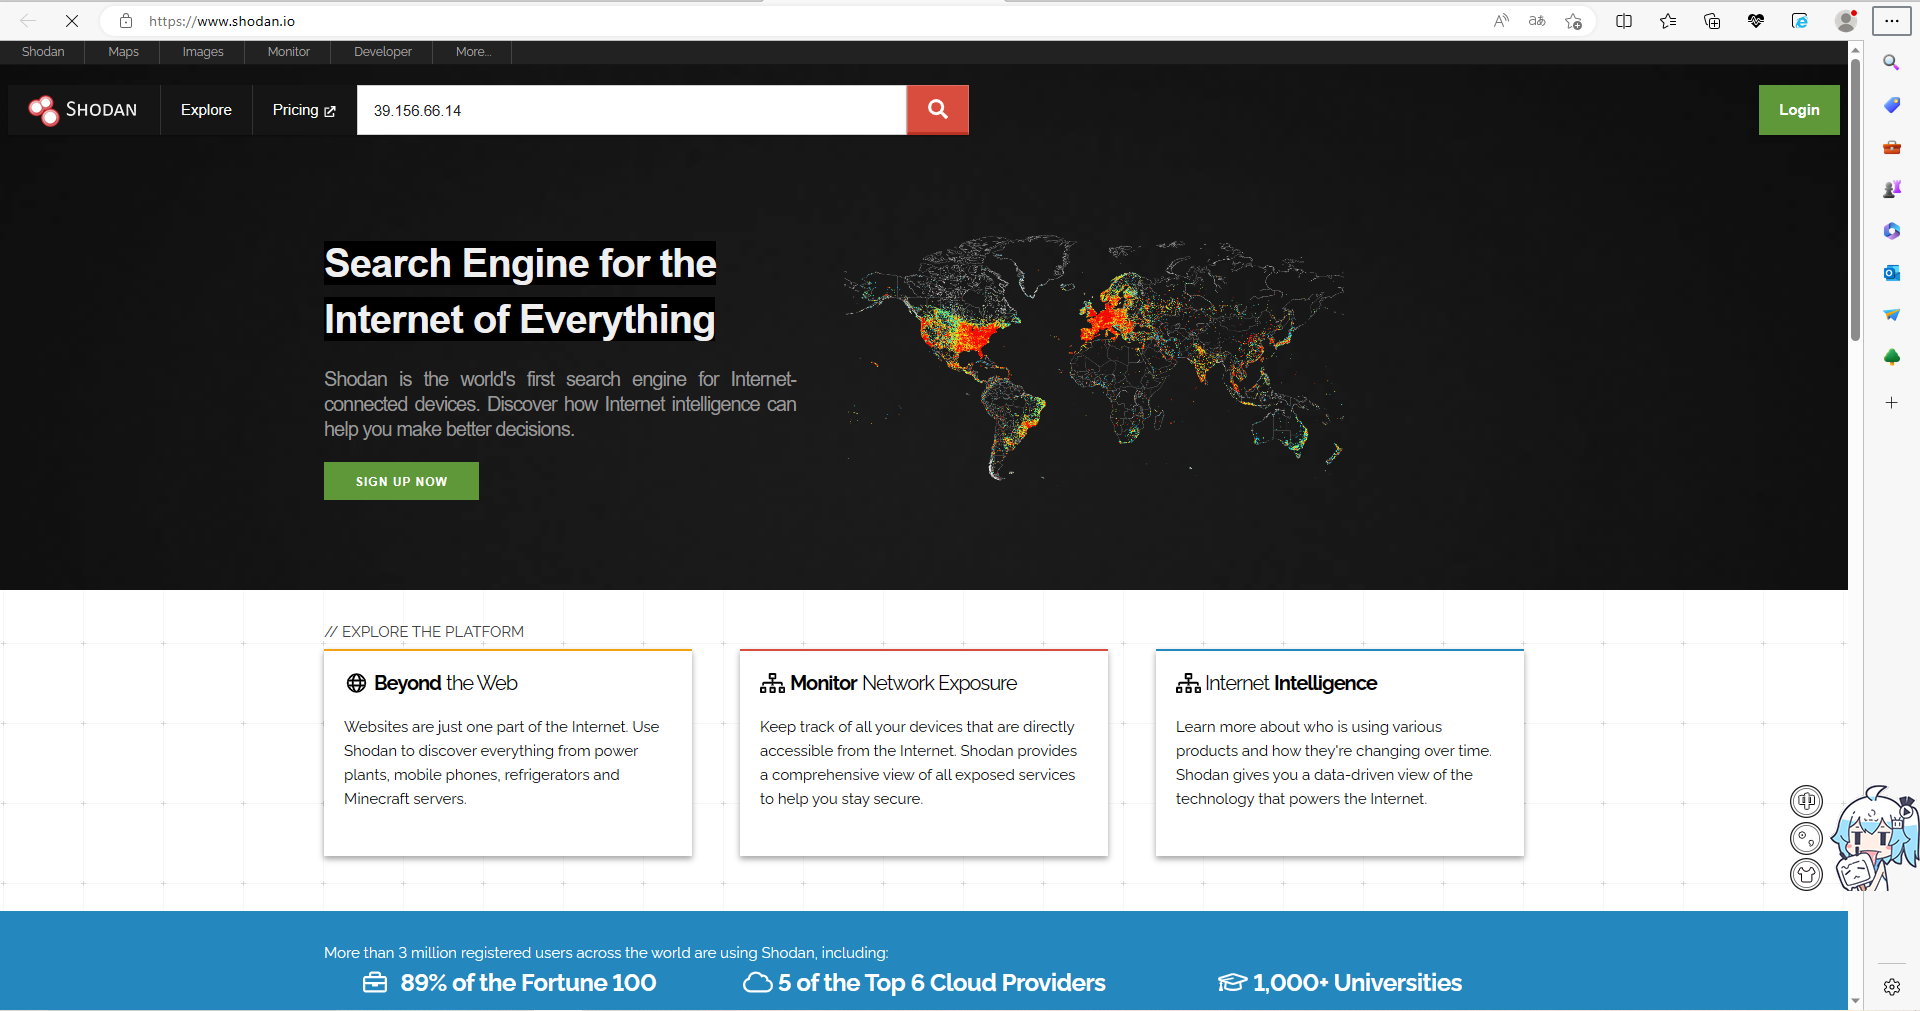Open sidebar Games chess icon
1920x1011 pixels.
click(x=1891, y=189)
